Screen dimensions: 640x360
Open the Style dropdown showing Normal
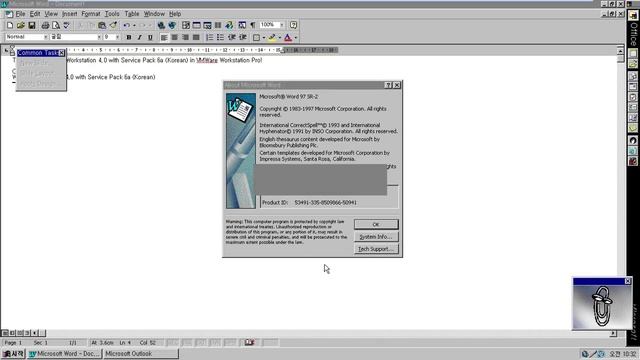[45, 37]
